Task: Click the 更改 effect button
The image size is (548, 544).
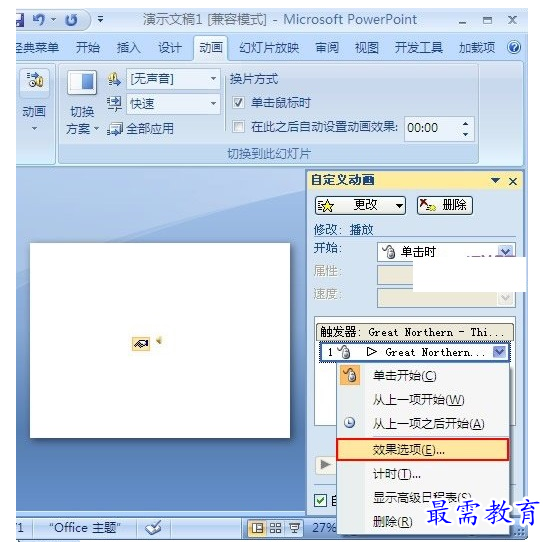Action: point(360,205)
